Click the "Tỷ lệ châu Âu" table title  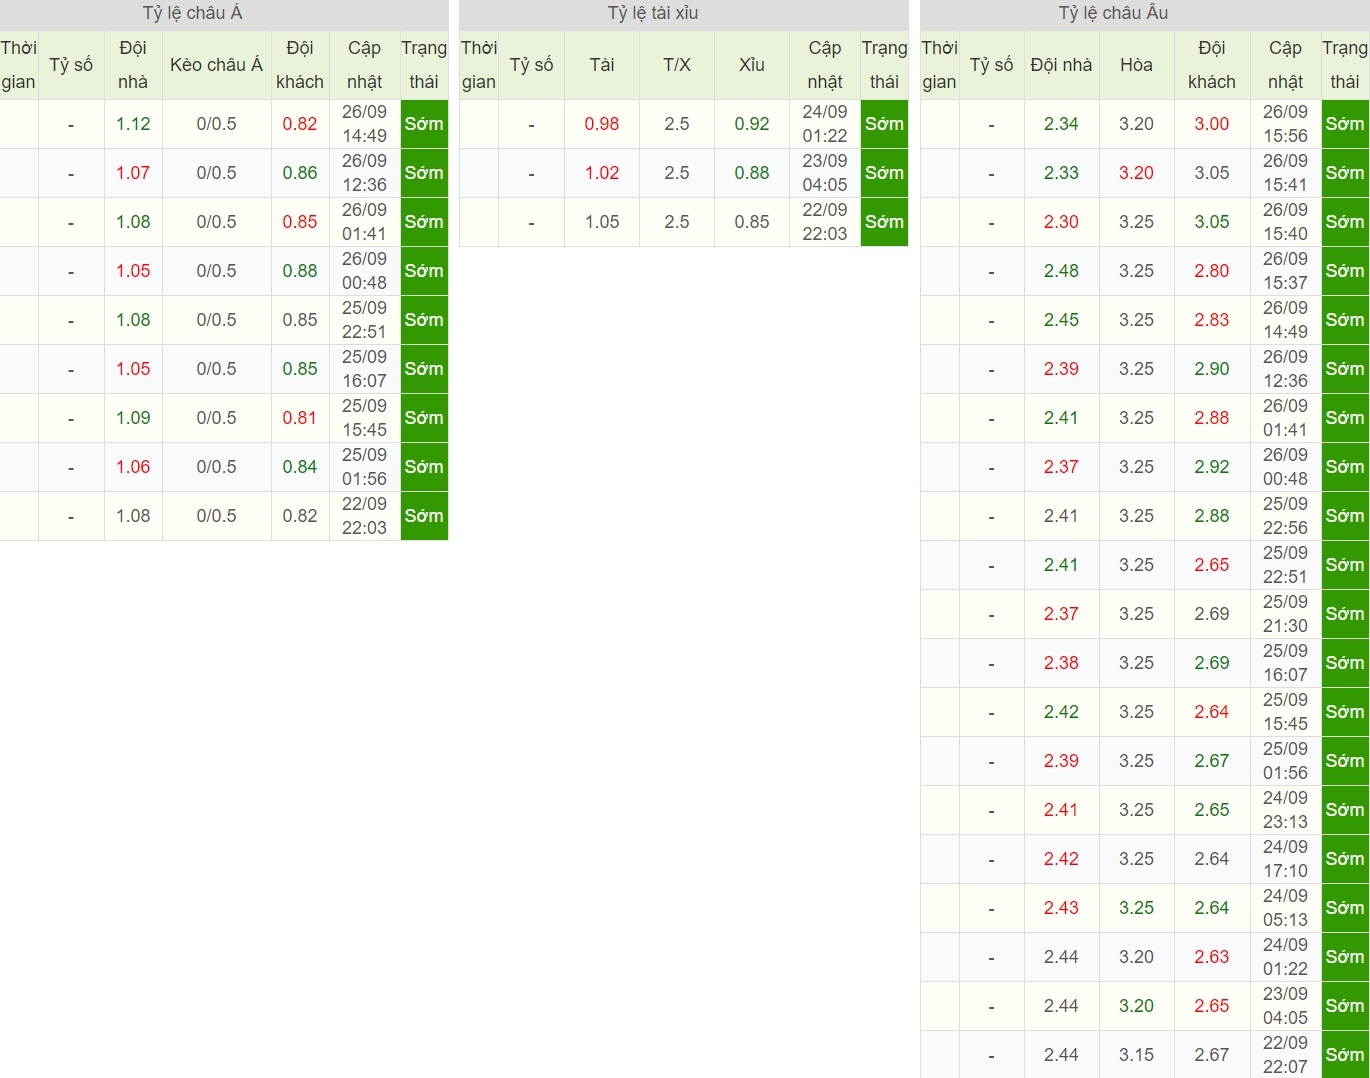[x=1113, y=14]
